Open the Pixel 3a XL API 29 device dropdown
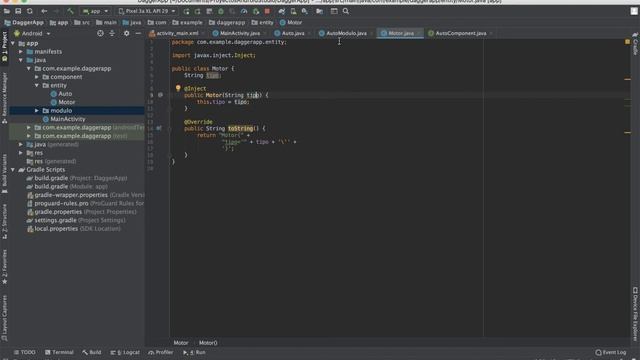 (147, 11)
